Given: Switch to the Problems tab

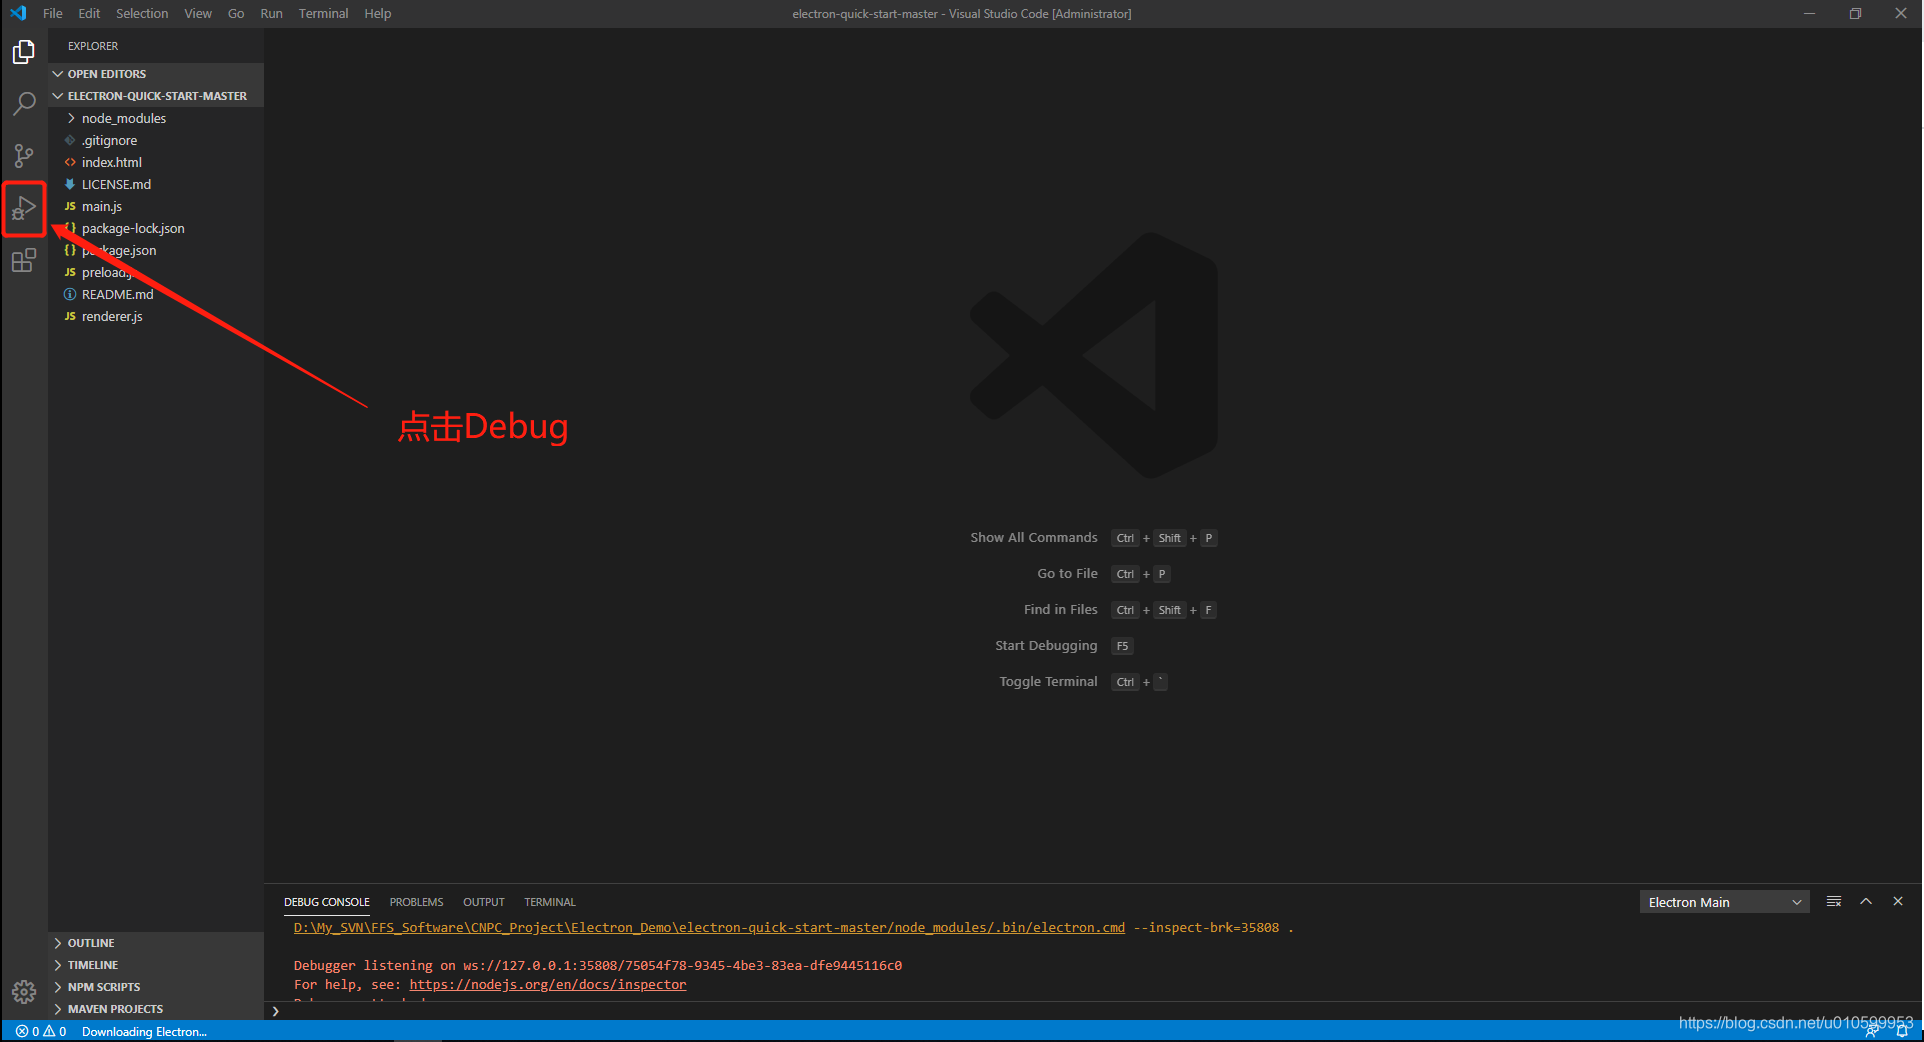Looking at the screenshot, I should coord(416,902).
